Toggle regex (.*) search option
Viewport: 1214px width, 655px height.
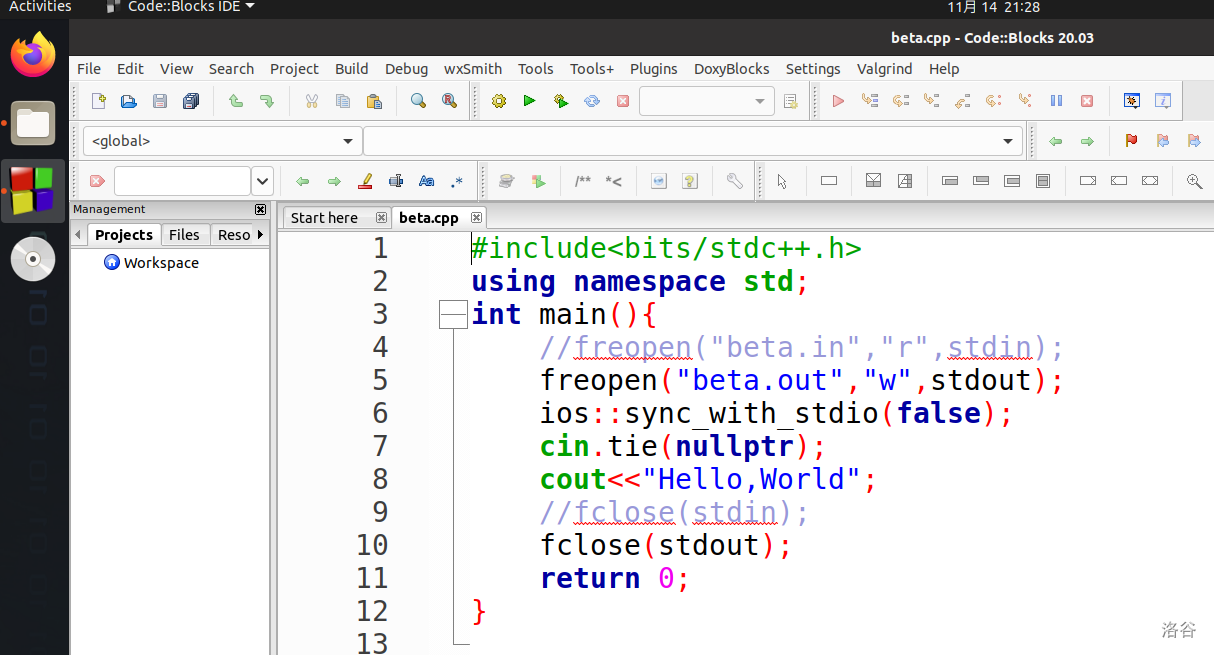(x=457, y=181)
